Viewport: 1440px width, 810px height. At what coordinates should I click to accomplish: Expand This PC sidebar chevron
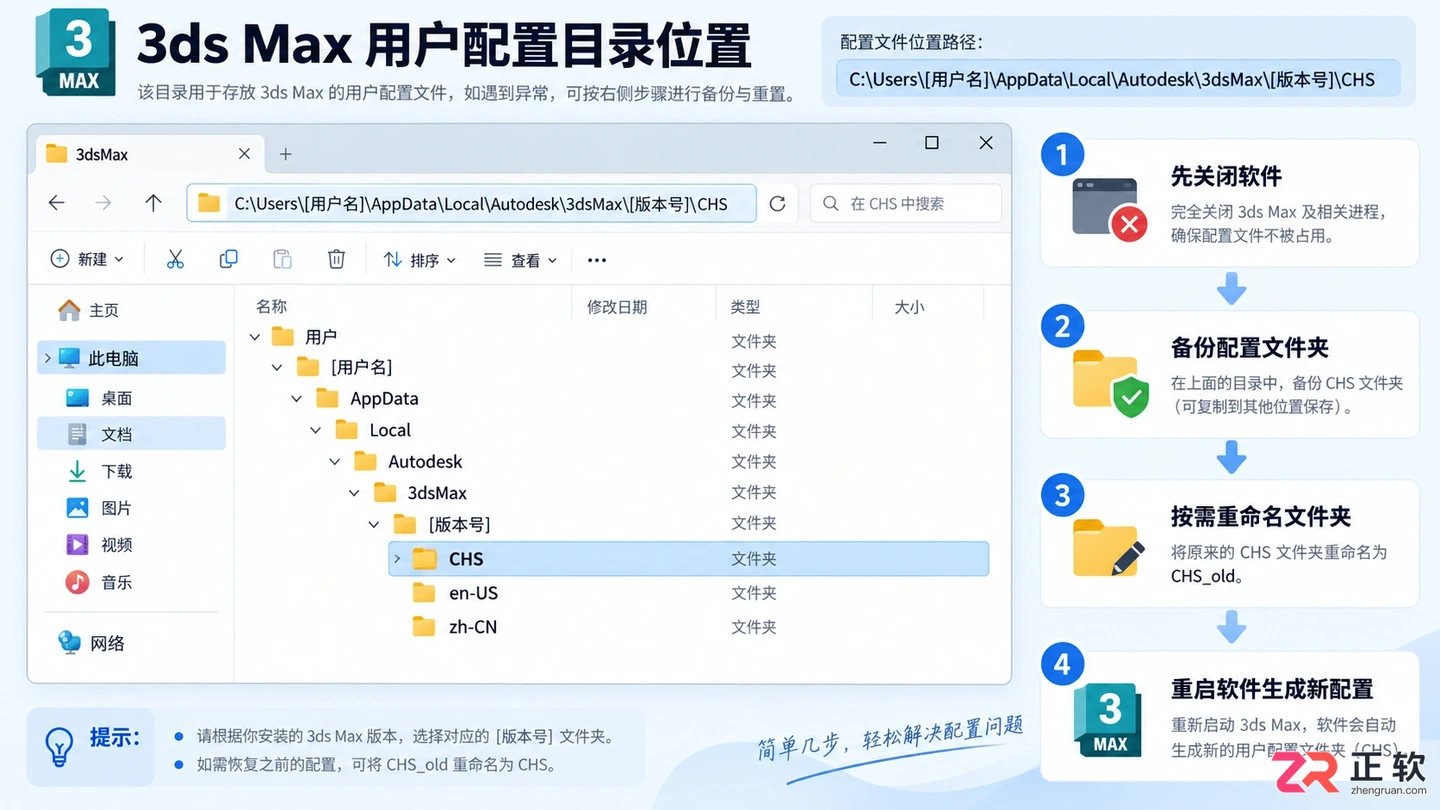coord(47,358)
